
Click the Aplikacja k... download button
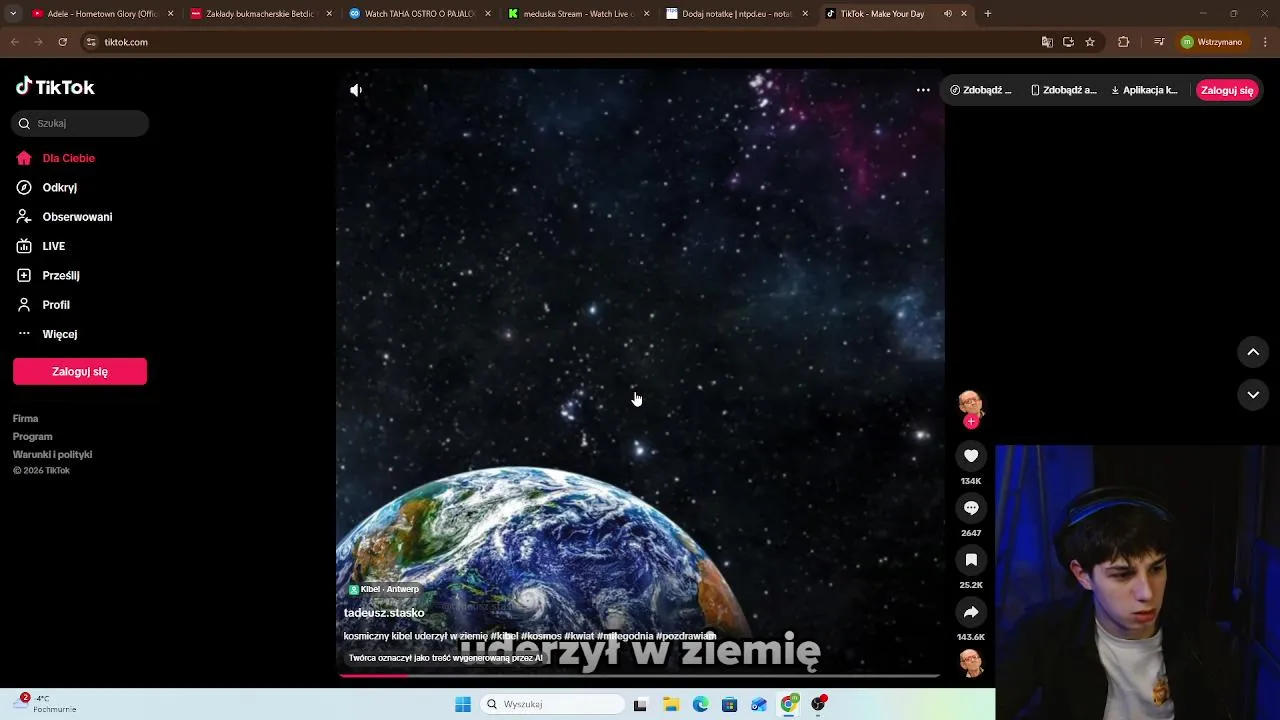(x=1144, y=90)
